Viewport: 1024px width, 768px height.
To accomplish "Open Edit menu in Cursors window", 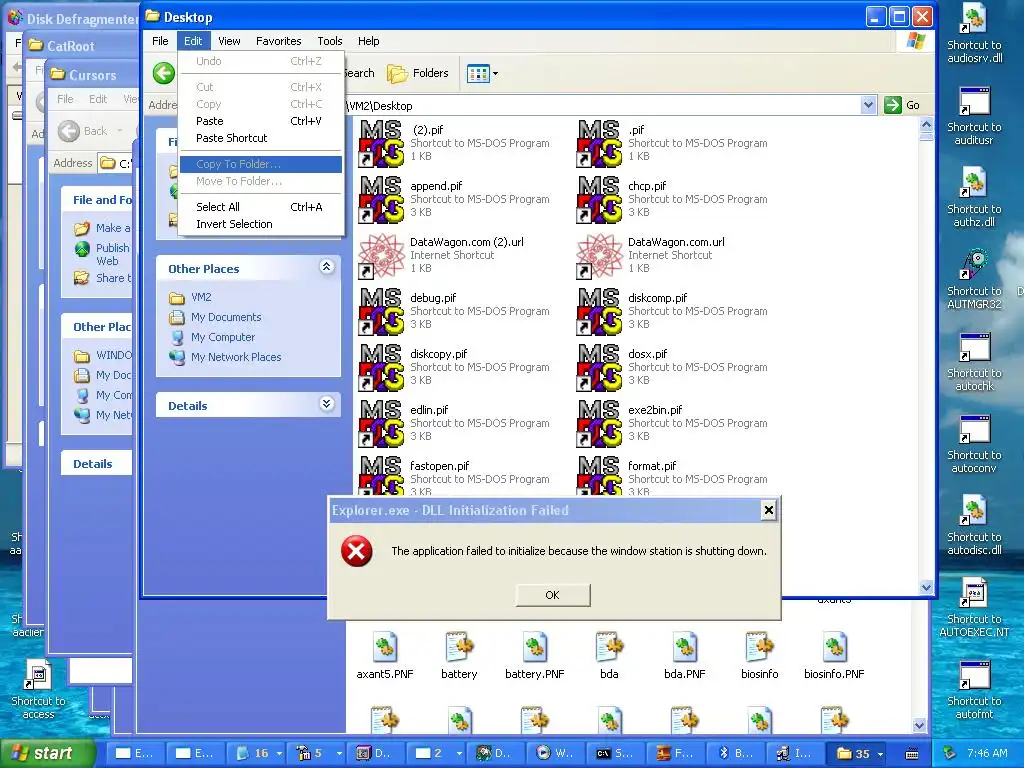I will click(98, 99).
